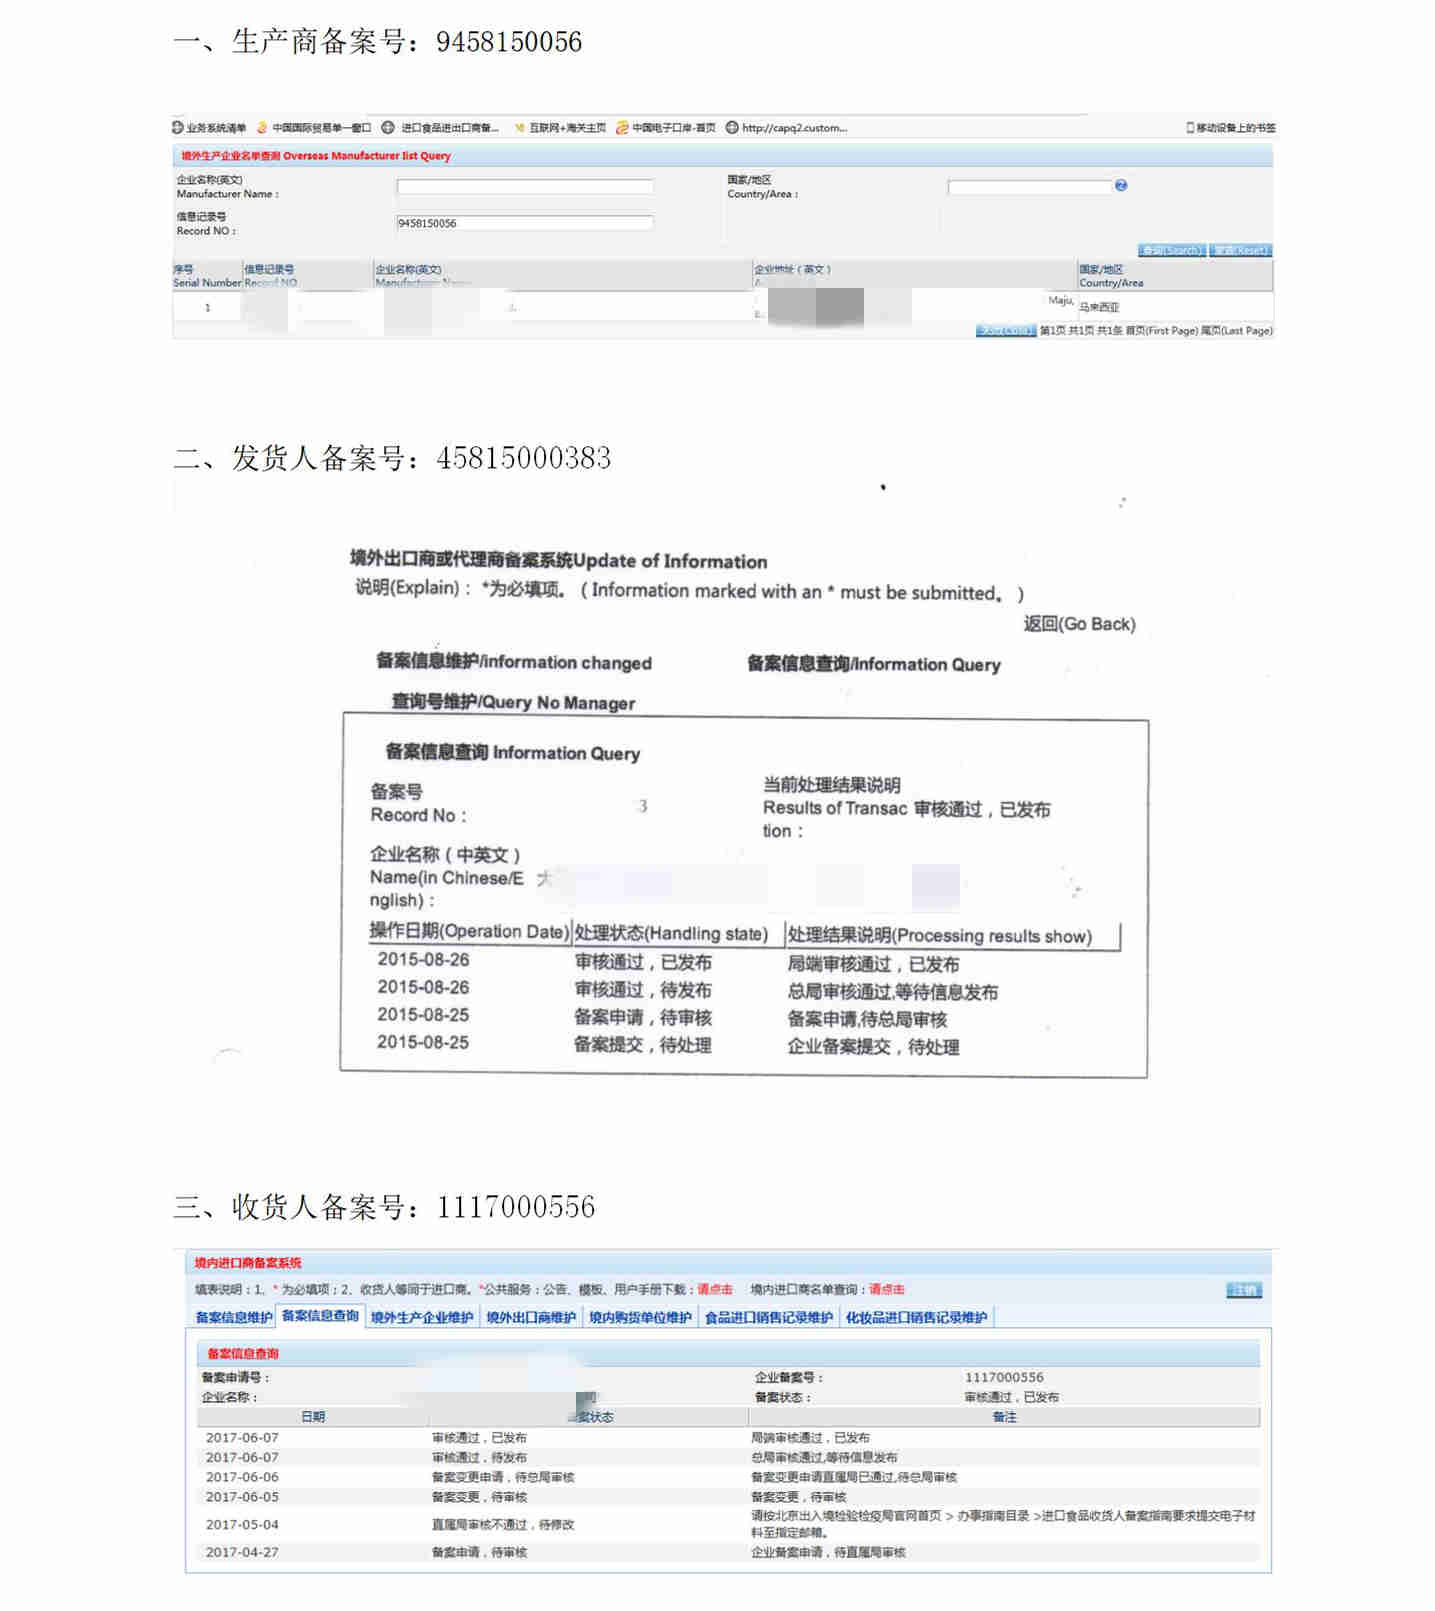Open the Query No Manager section

point(513,702)
